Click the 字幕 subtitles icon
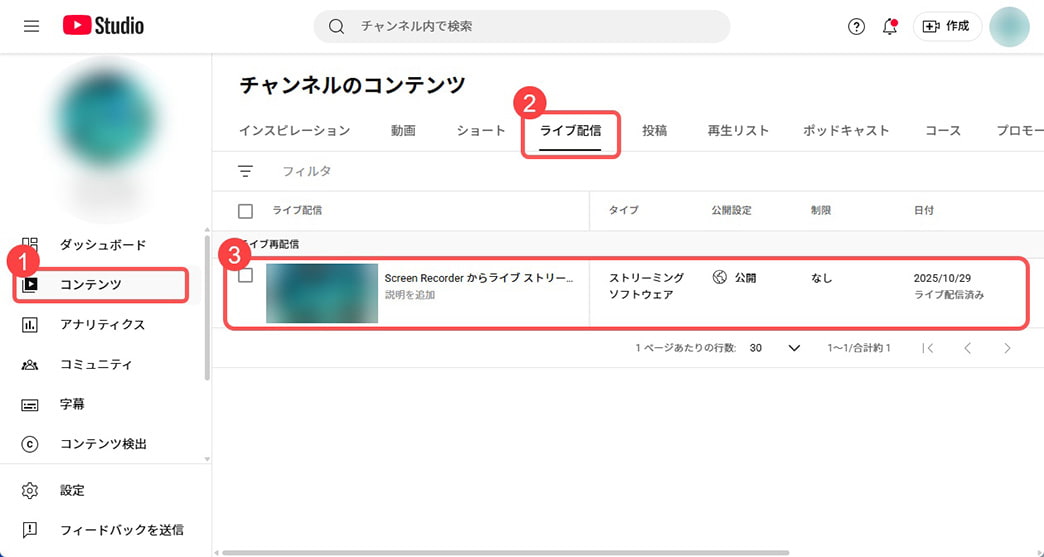The width and height of the screenshot is (1044, 557). (x=30, y=405)
